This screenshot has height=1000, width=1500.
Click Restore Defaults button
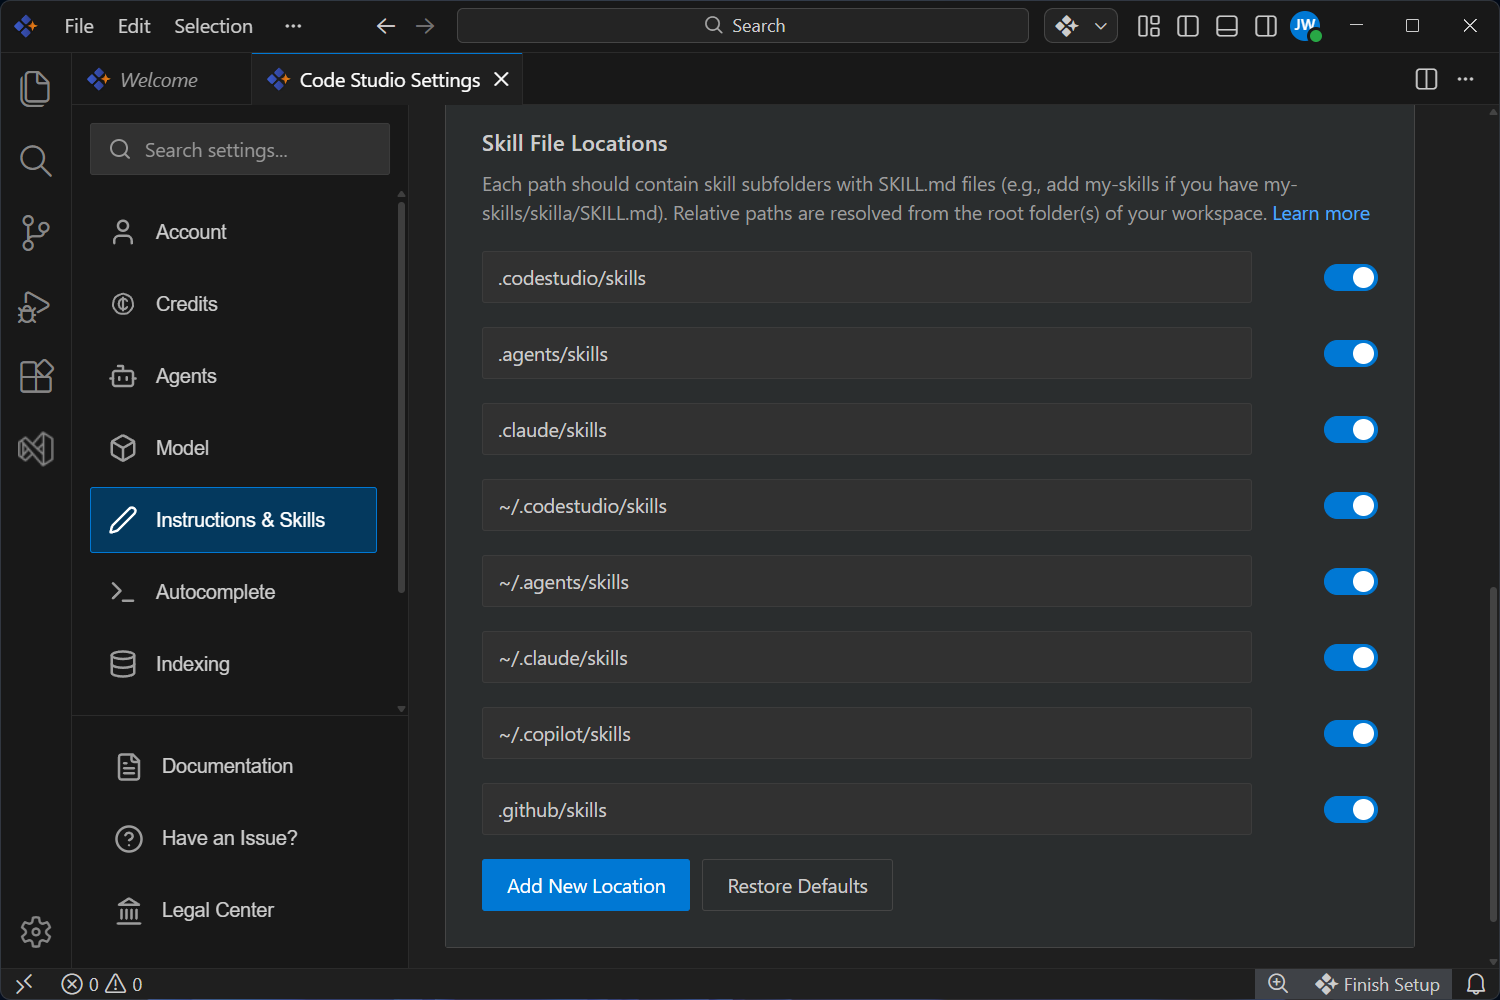tap(797, 885)
